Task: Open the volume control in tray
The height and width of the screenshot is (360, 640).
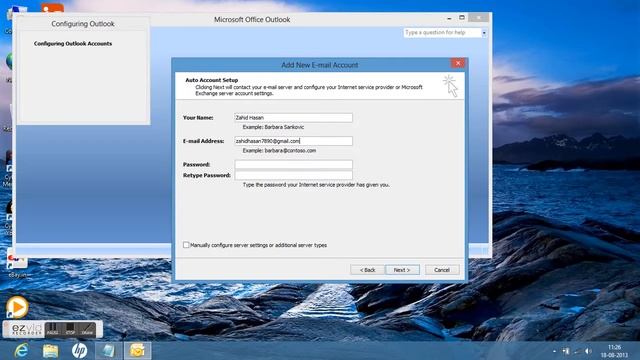Action: 588,351
